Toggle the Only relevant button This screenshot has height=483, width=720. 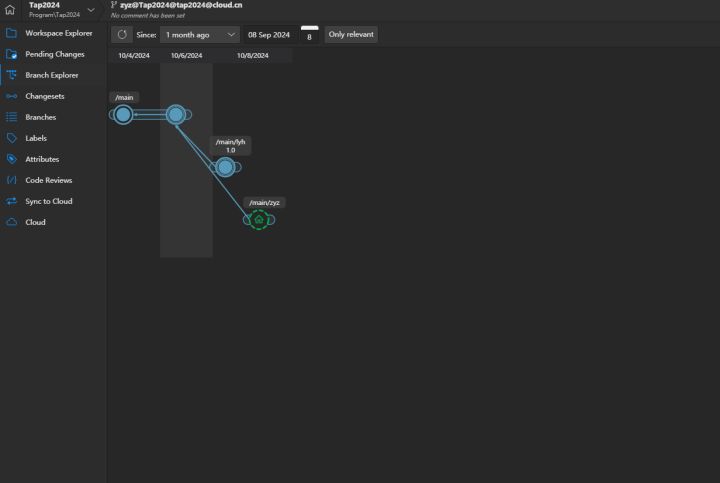[351, 34]
